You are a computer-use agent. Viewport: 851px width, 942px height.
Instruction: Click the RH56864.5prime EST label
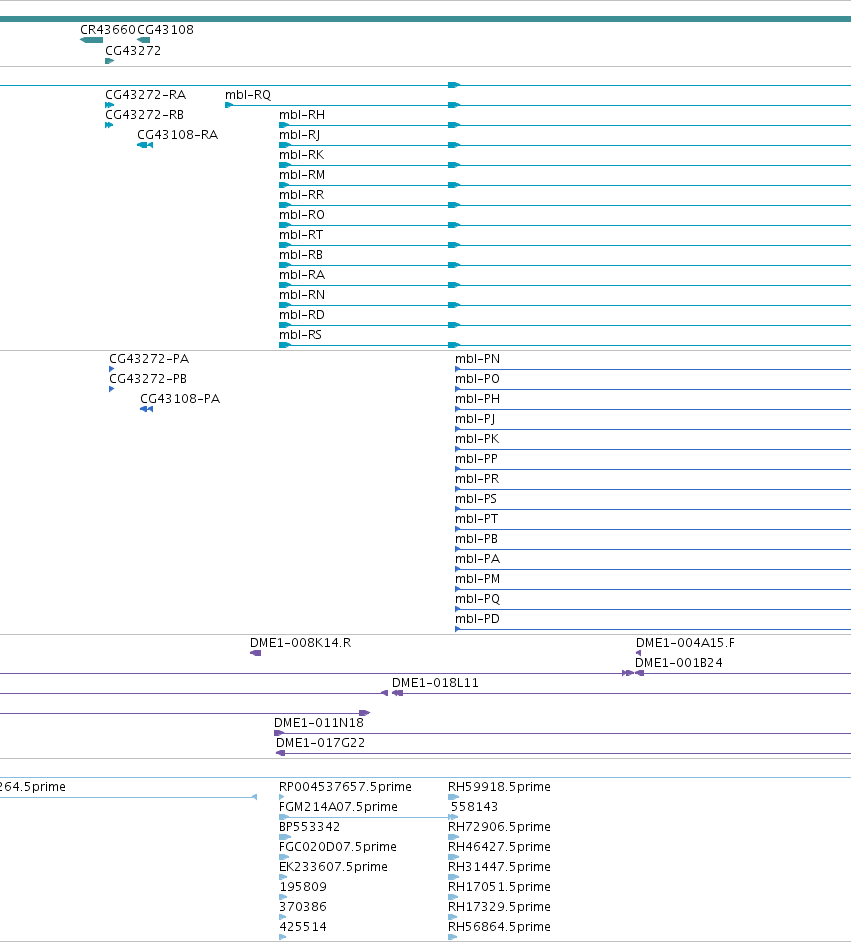(x=499, y=926)
